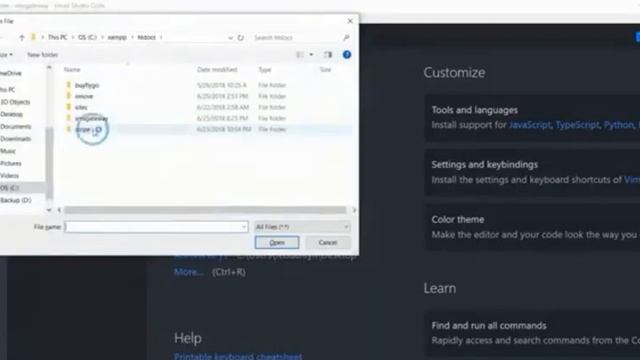The height and width of the screenshot is (360, 640).
Task: Open Music in navigation pane
Action: click(8, 151)
